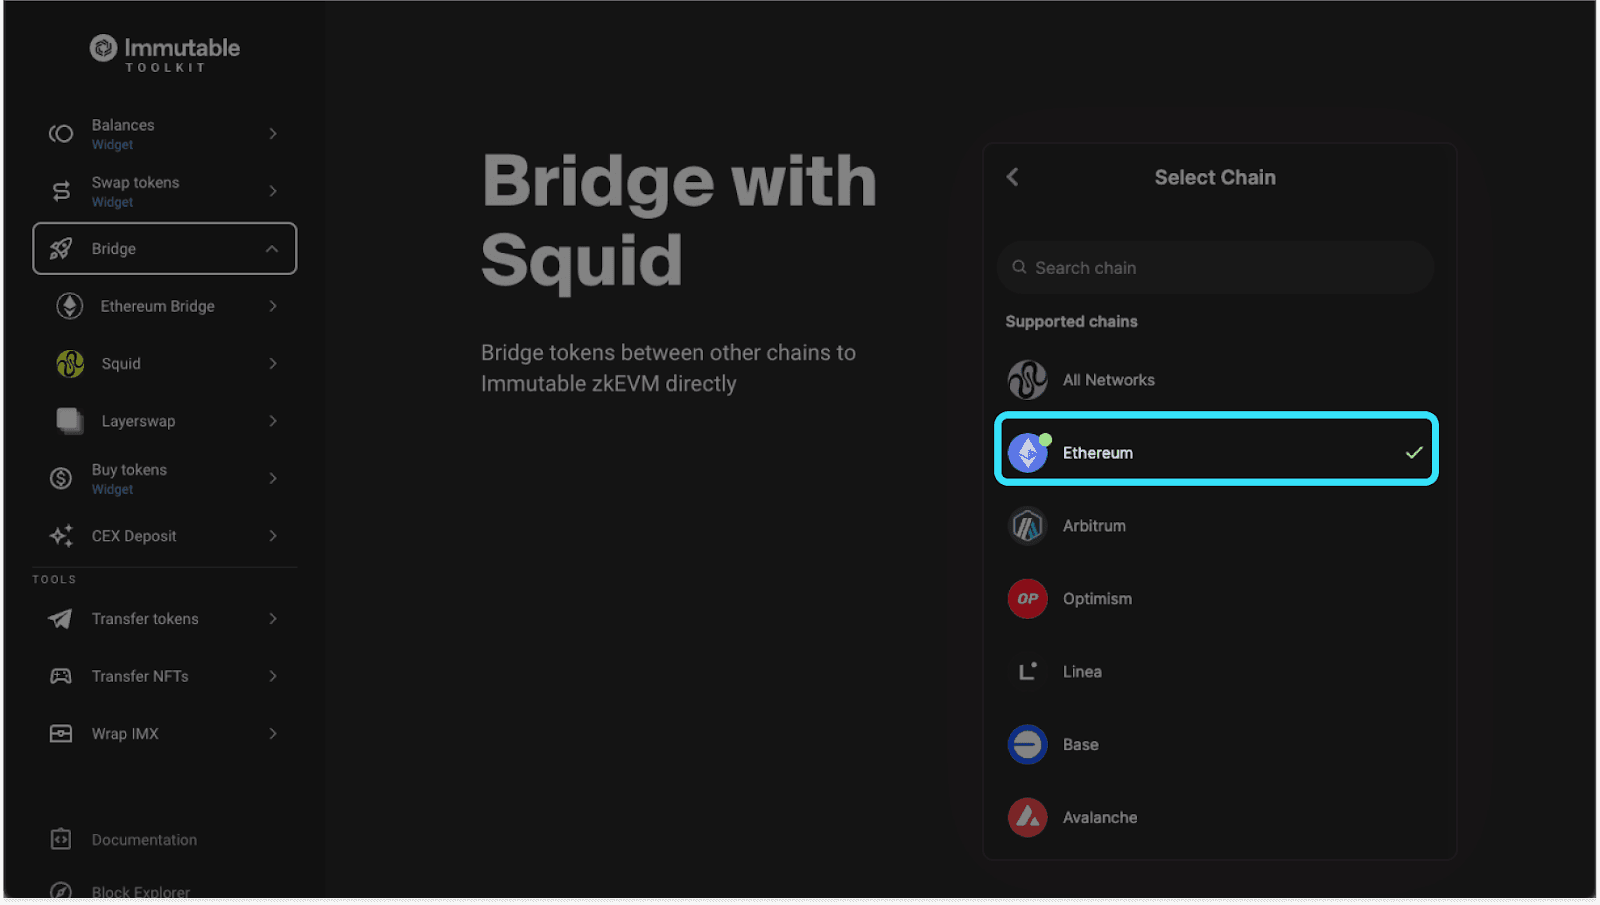The height and width of the screenshot is (905, 1600).
Task: Open Balances from the sidebar
Action: pyautogui.click(x=122, y=133)
